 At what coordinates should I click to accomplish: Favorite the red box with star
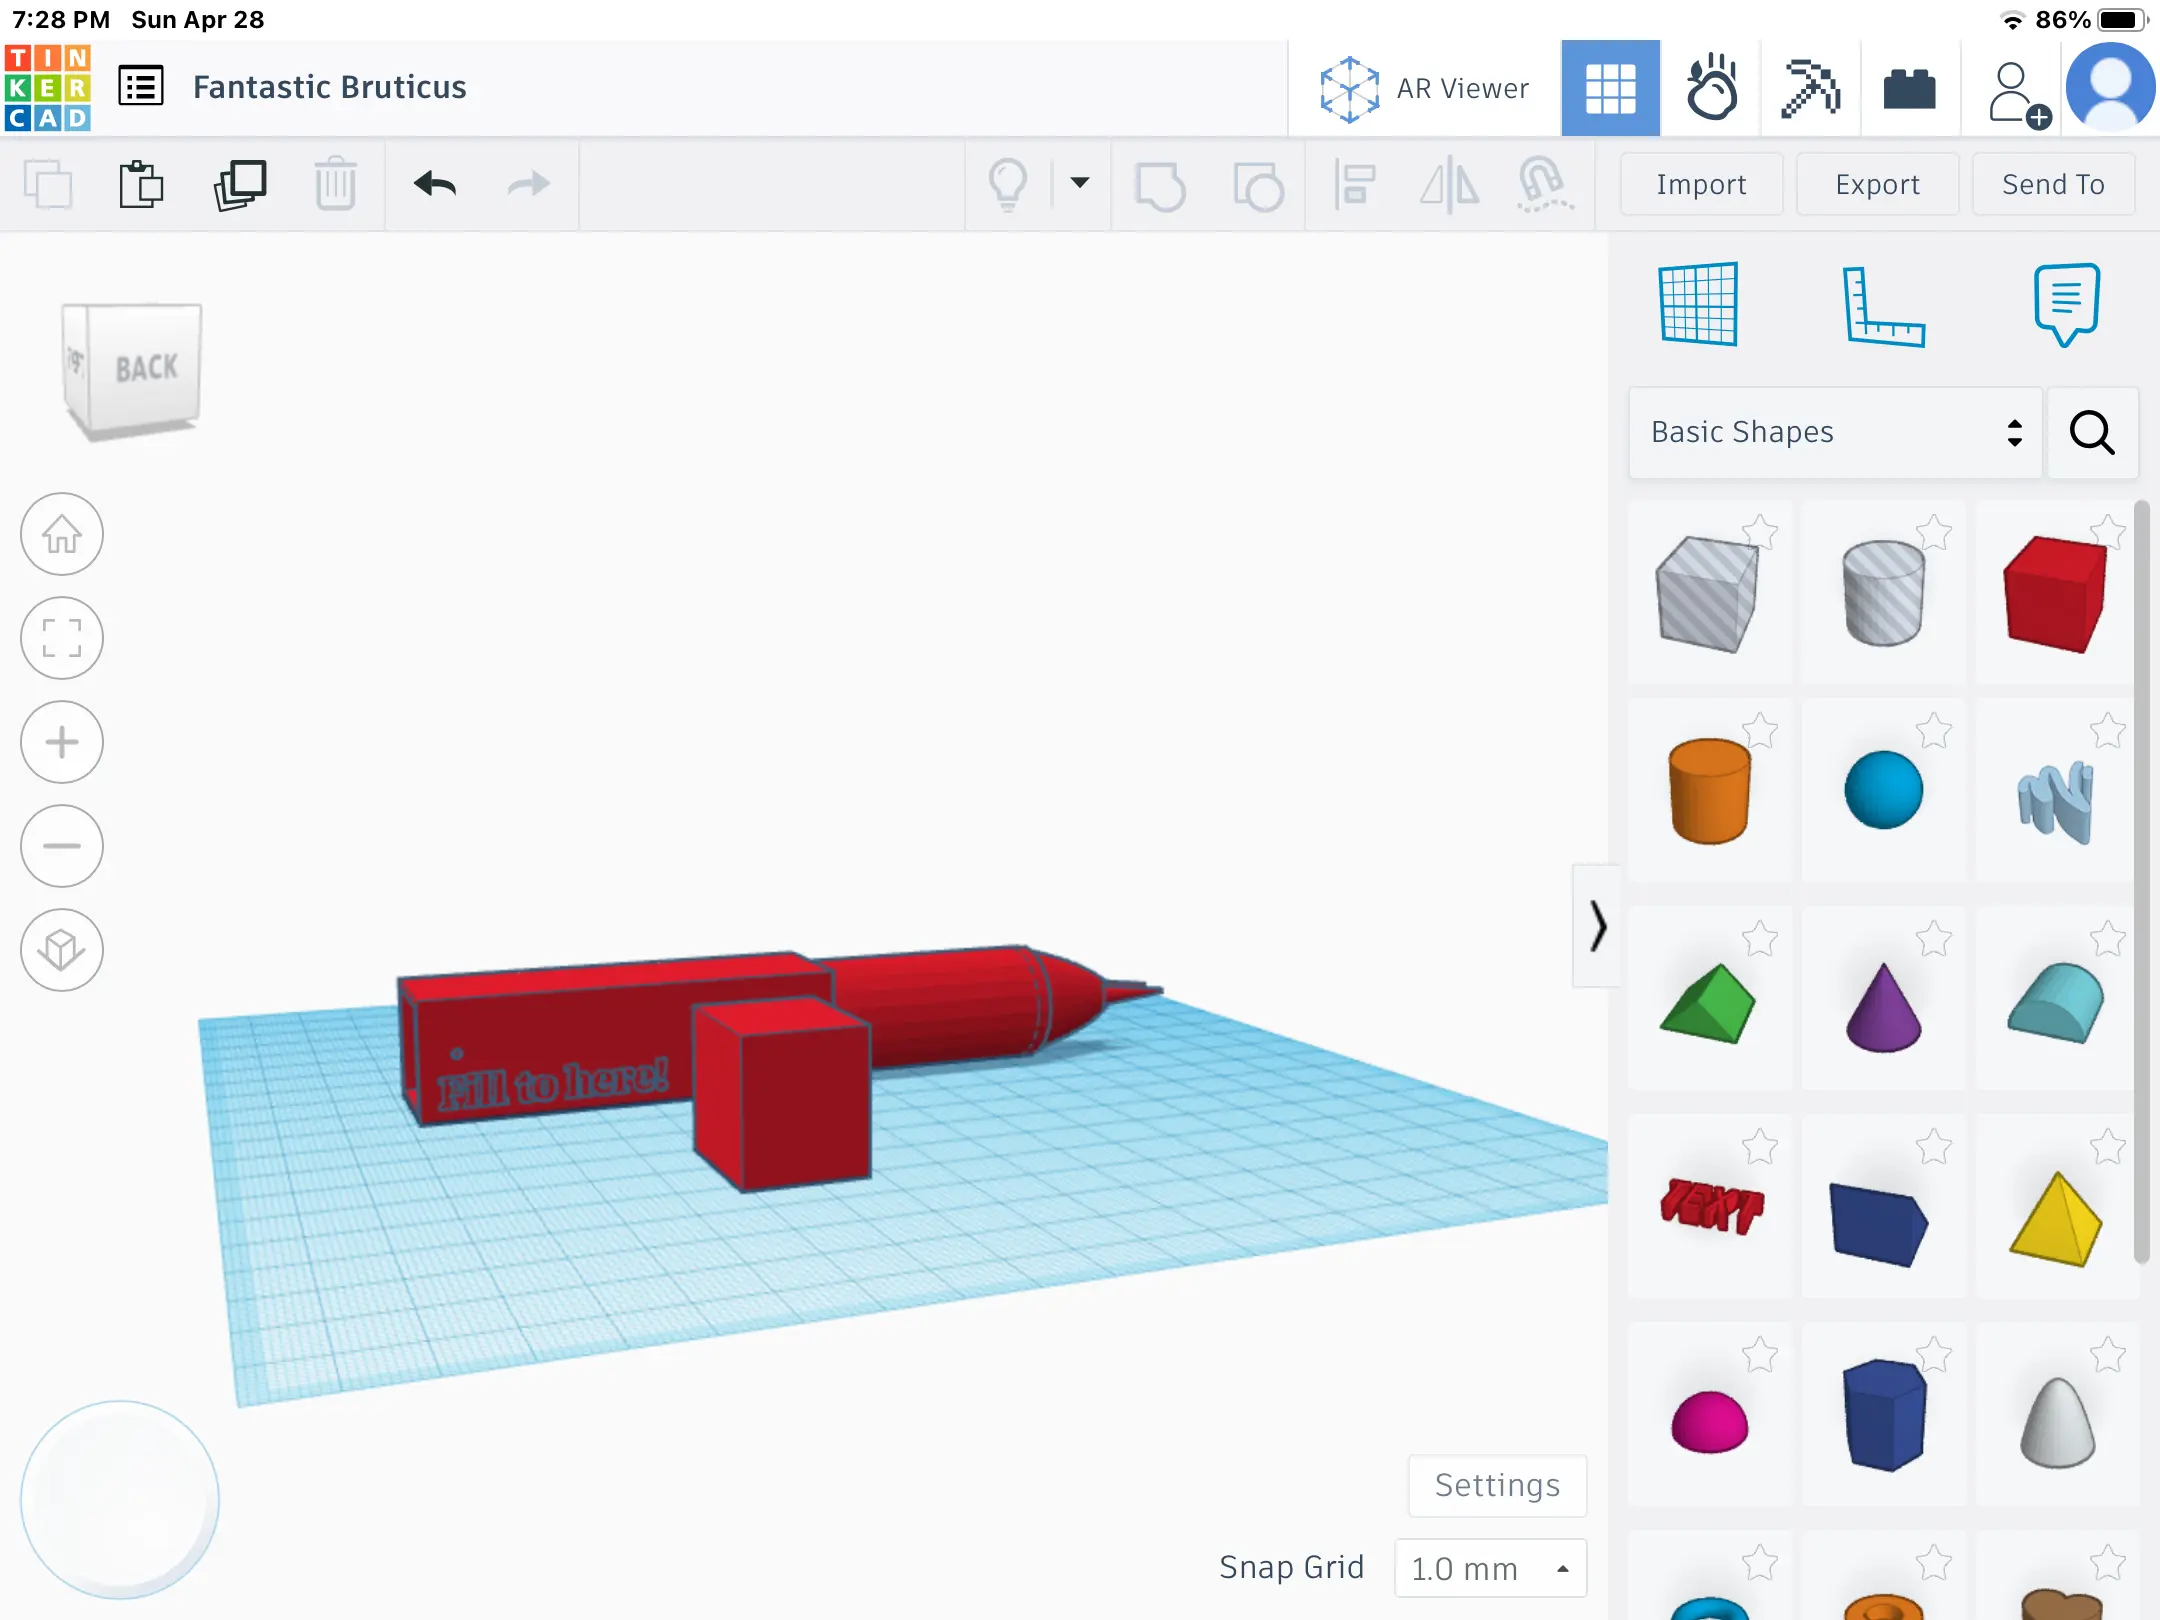pyautogui.click(x=2108, y=532)
